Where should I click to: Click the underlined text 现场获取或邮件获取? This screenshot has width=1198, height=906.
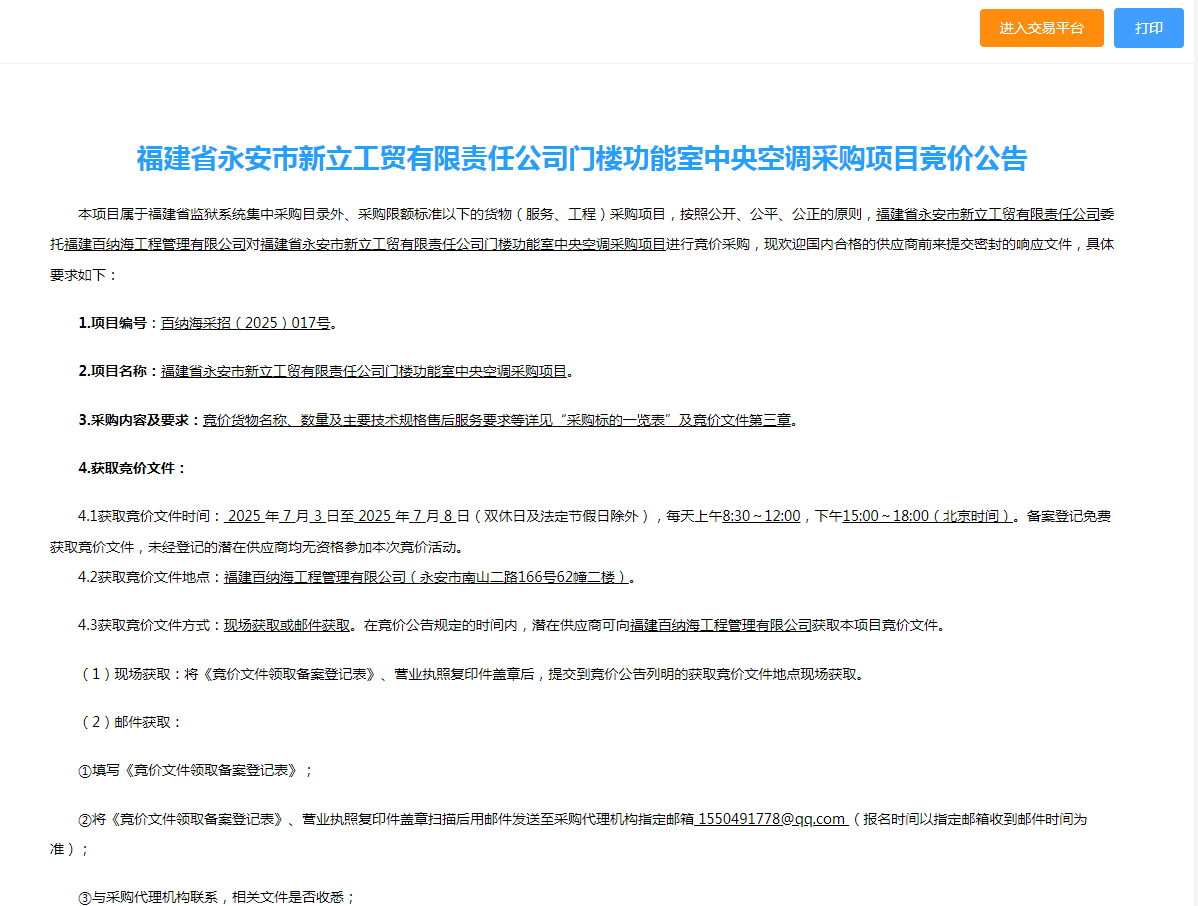(x=287, y=626)
